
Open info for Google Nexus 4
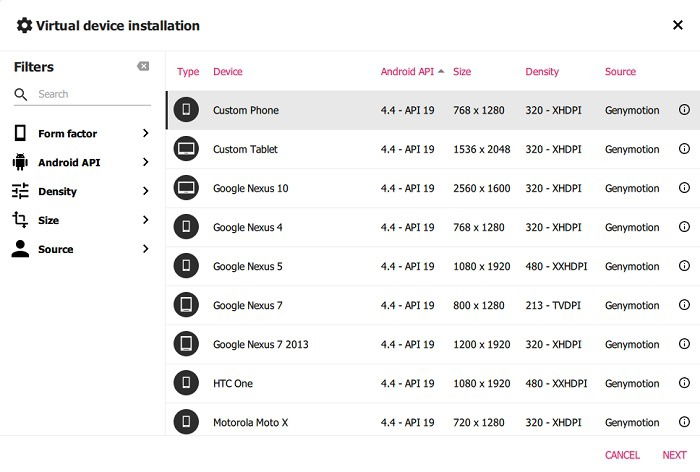[x=684, y=226]
